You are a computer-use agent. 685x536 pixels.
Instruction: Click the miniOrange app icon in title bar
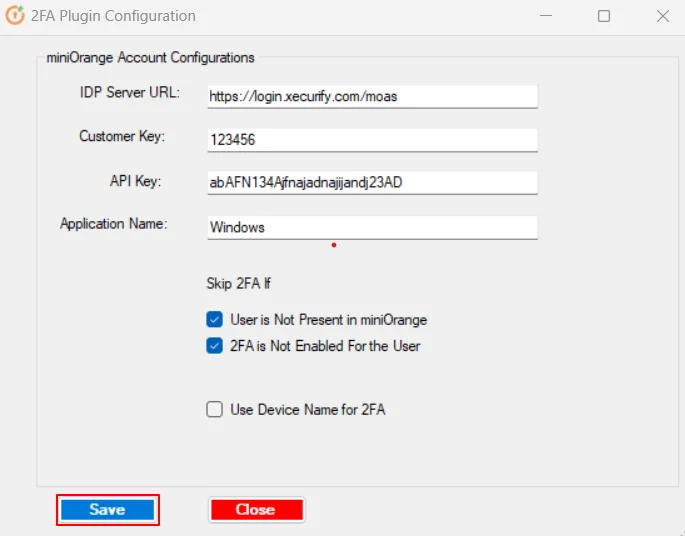(x=15, y=15)
